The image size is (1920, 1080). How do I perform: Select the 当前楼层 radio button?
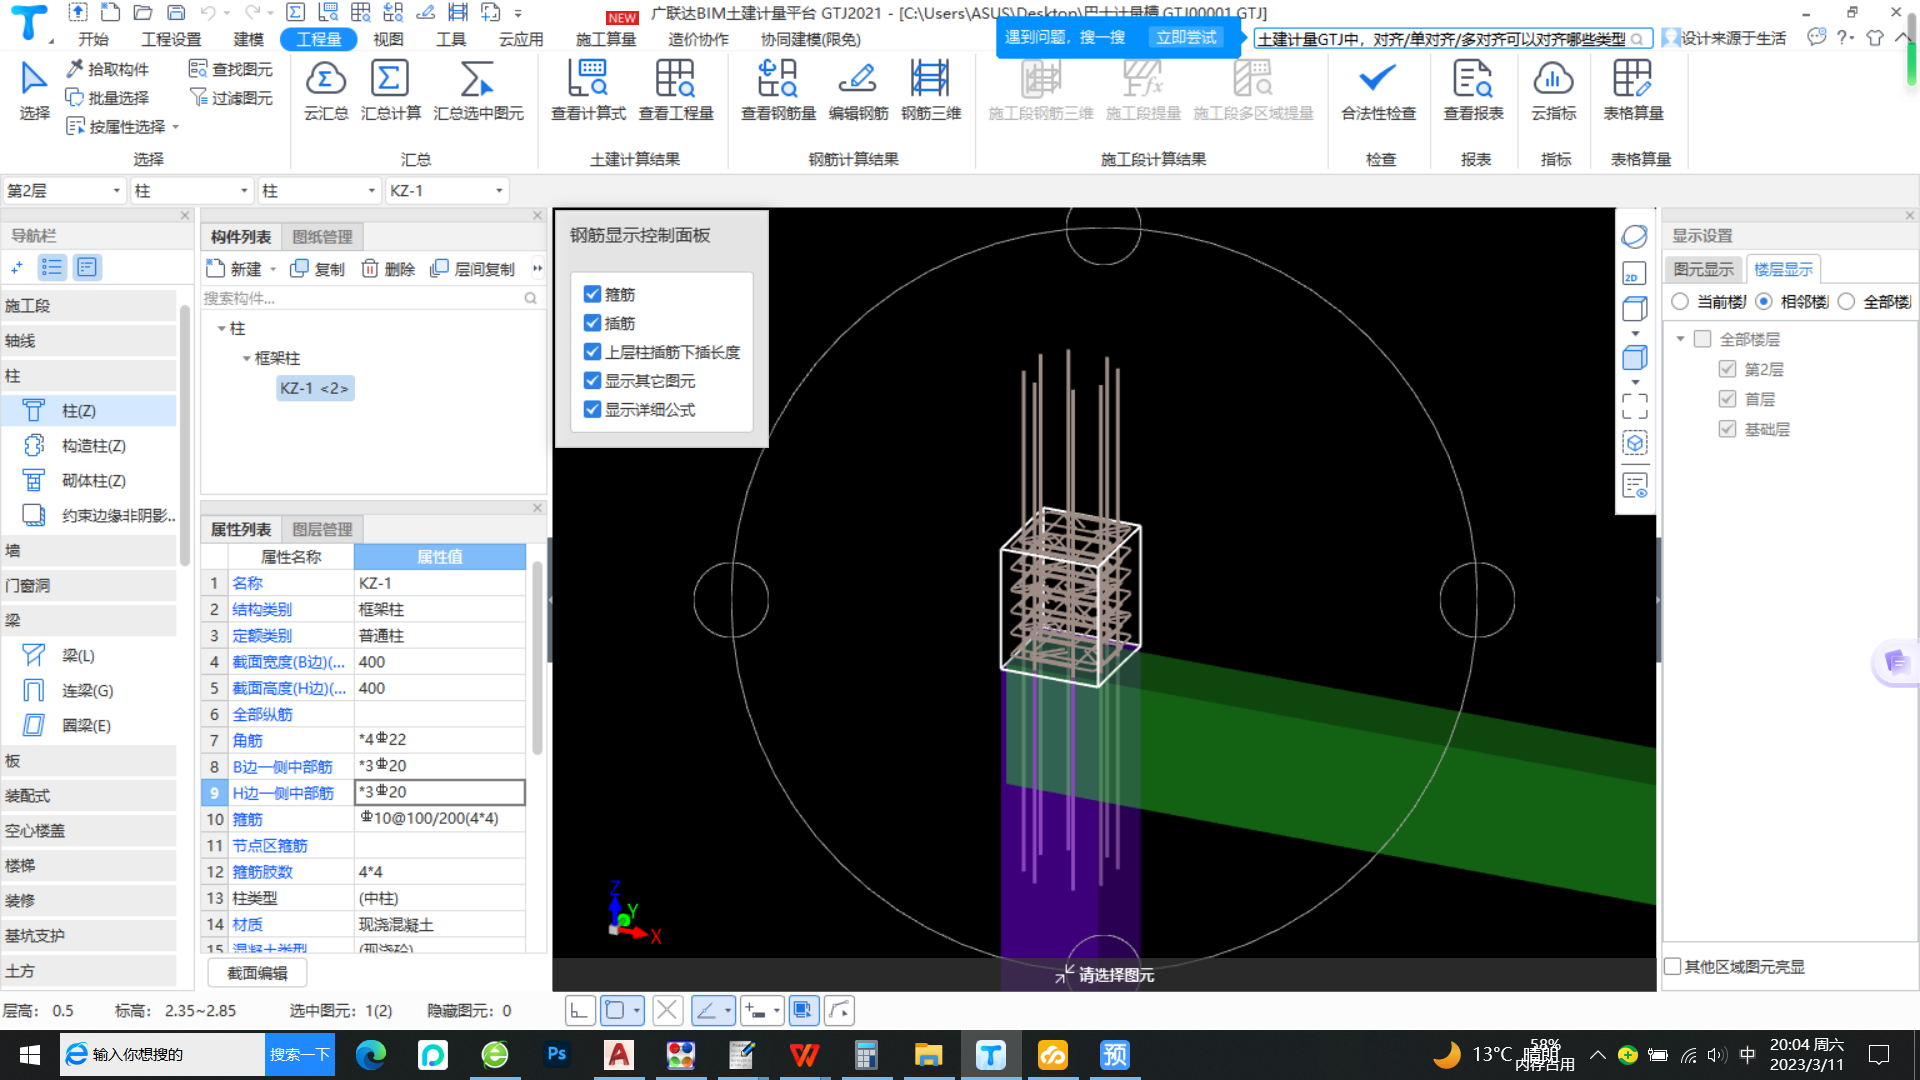[1680, 302]
